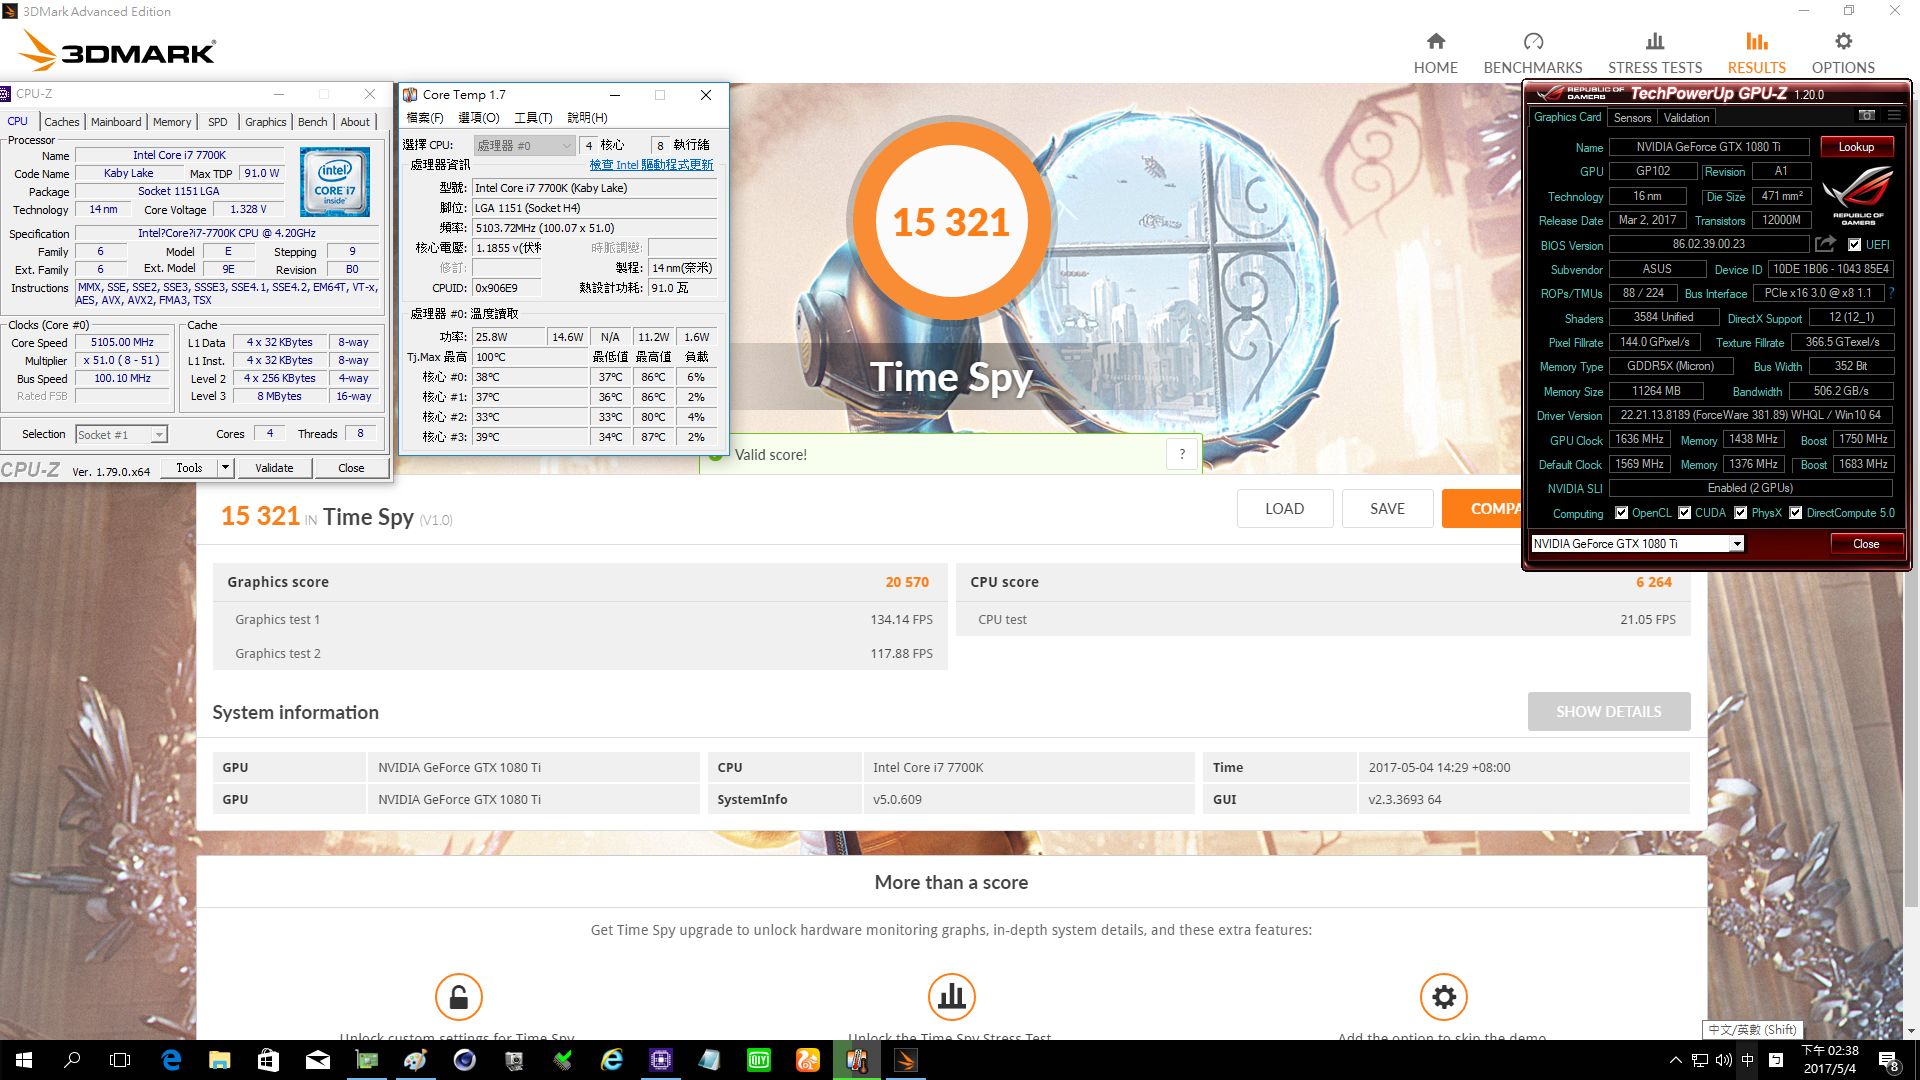
Task: Open the Mail app taskbar icon
Action: [318, 1060]
